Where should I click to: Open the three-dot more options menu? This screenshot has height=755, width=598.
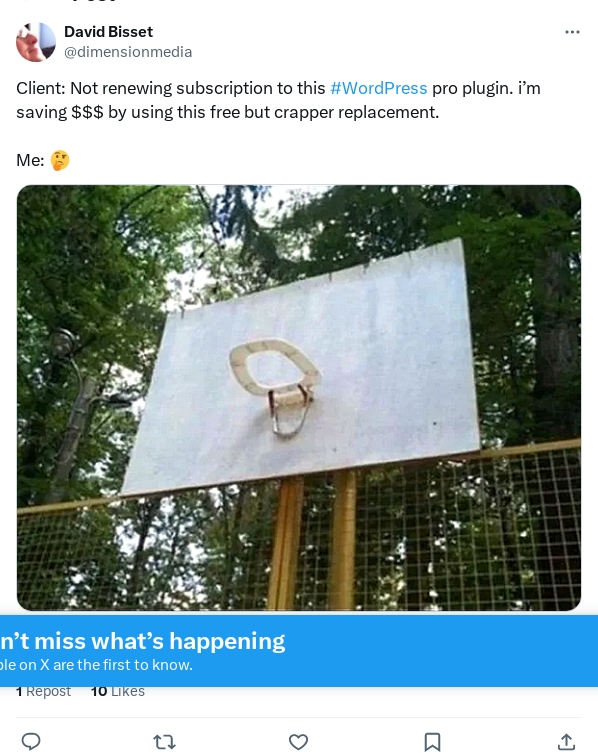pos(572,32)
